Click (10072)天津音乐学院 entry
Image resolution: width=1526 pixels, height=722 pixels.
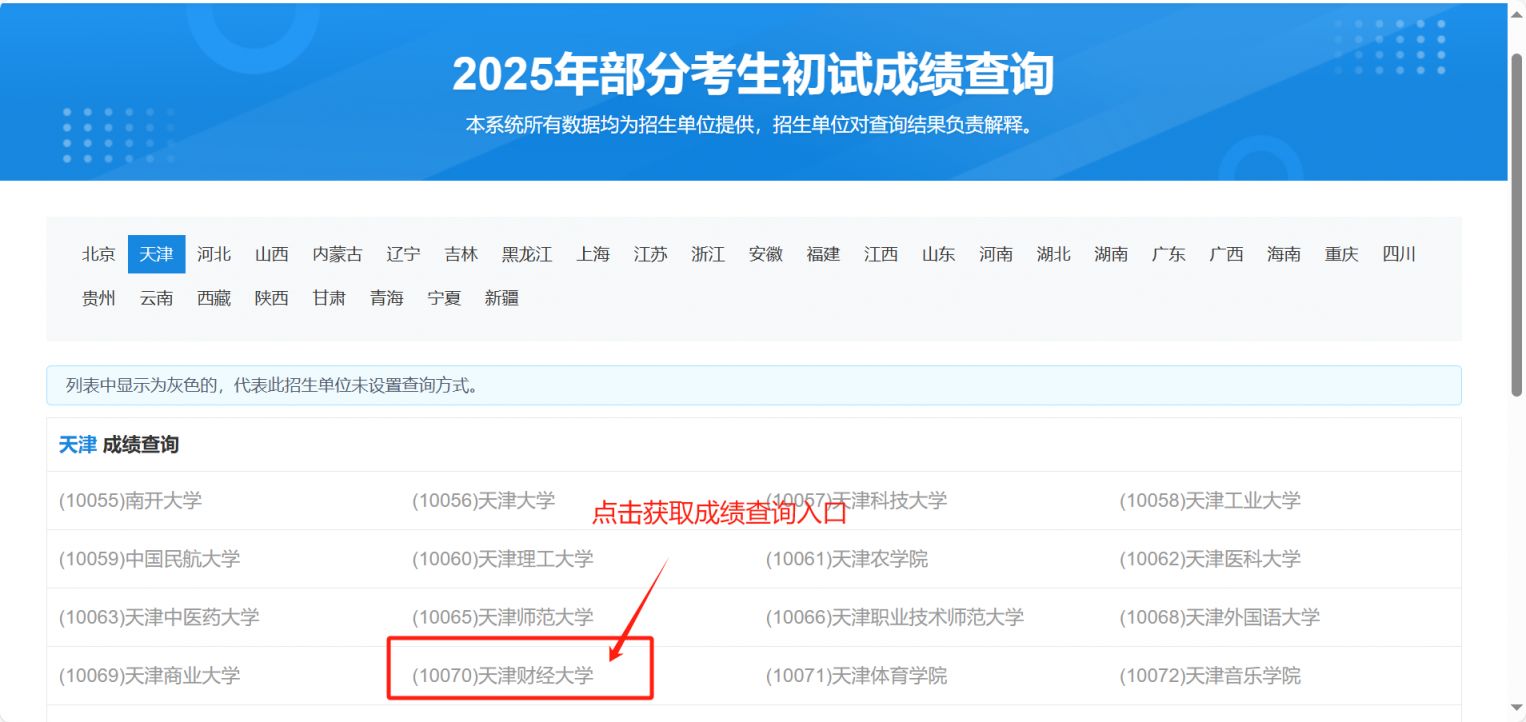click(1210, 676)
